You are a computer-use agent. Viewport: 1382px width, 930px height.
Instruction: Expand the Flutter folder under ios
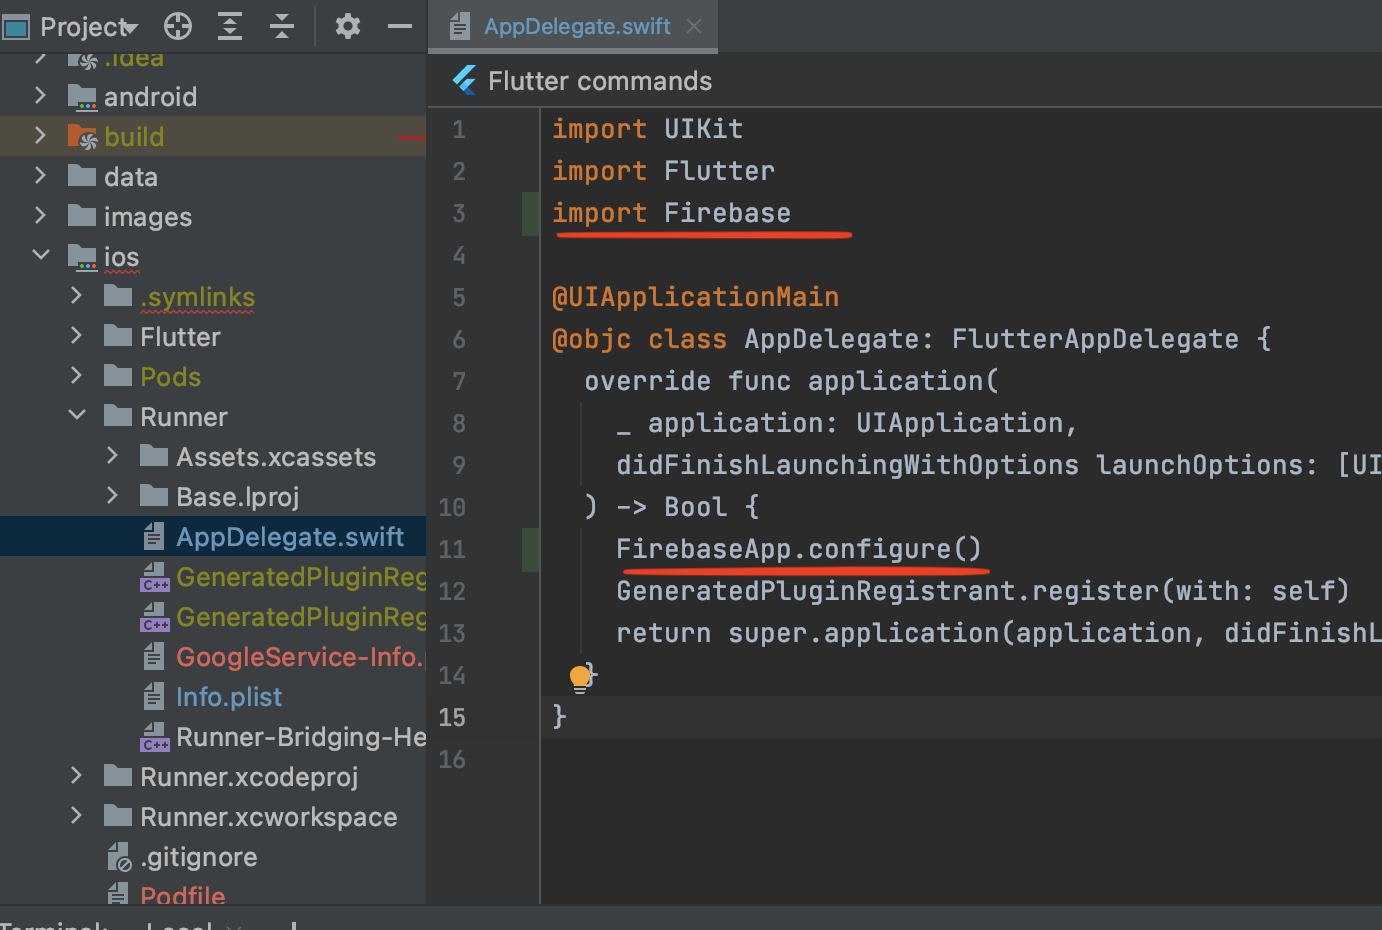point(76,336)
